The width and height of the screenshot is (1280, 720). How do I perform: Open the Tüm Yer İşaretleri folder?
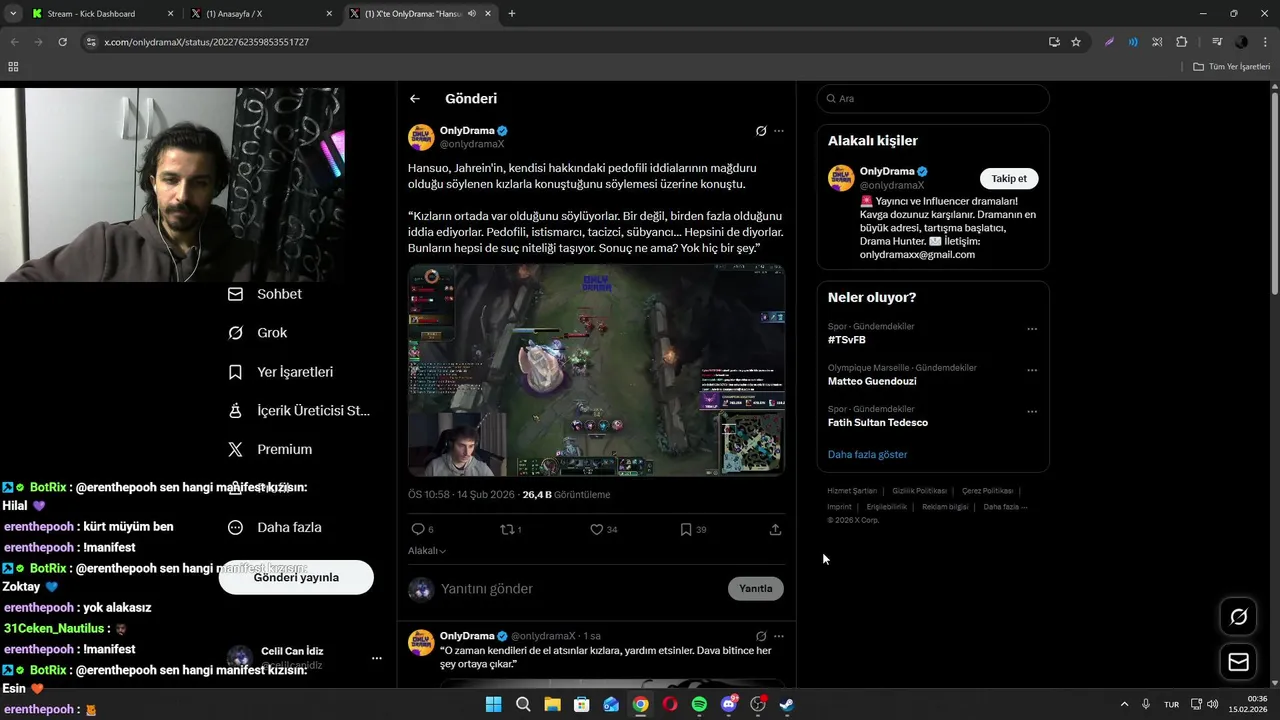[1232, 67]
